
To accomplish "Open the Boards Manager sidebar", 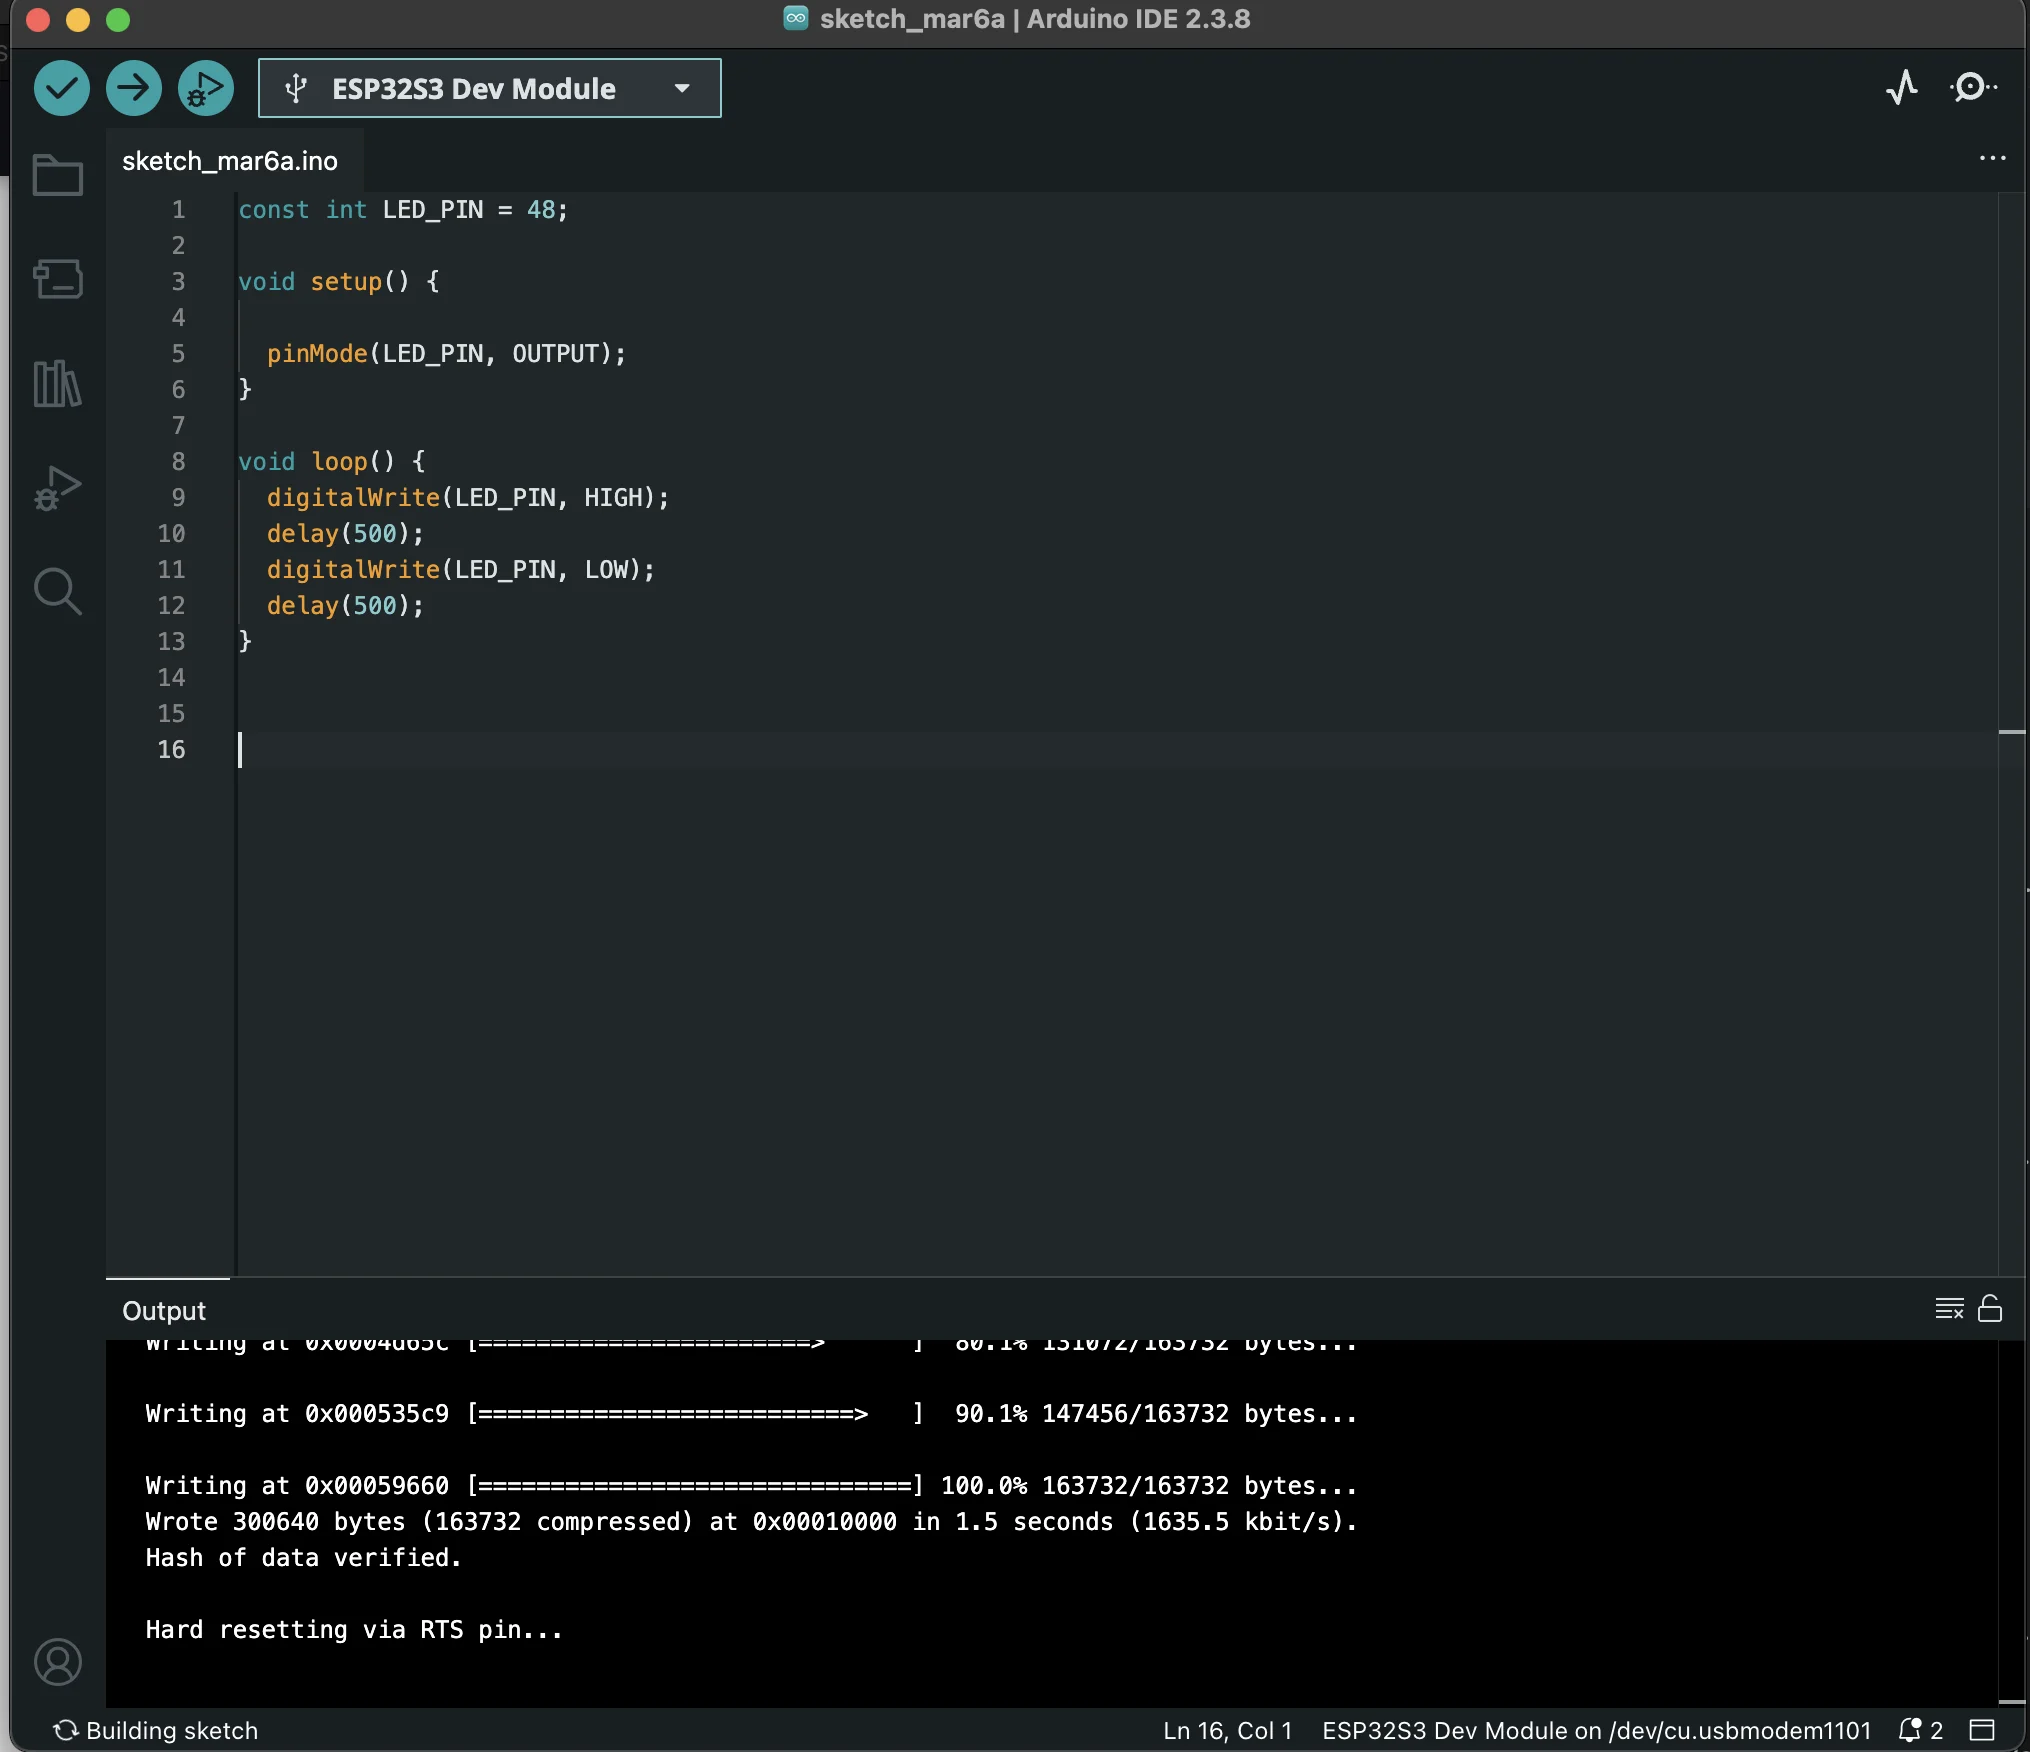I will (57, 279).
